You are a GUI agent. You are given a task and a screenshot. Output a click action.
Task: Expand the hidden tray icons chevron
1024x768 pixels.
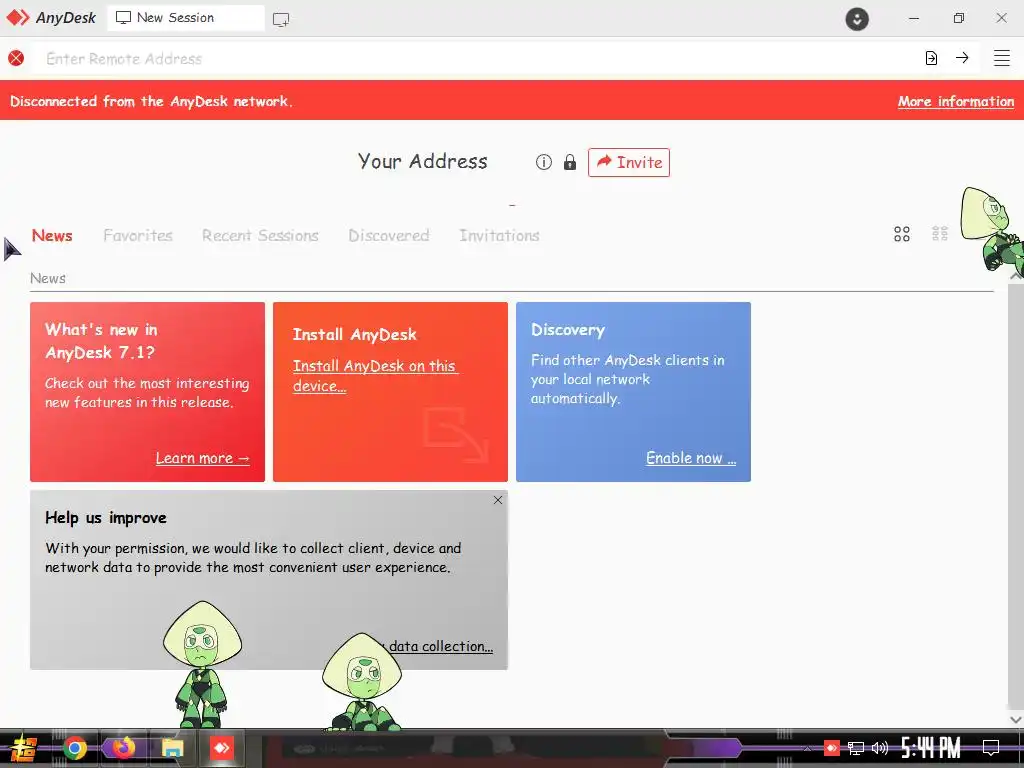coord(808,748)
